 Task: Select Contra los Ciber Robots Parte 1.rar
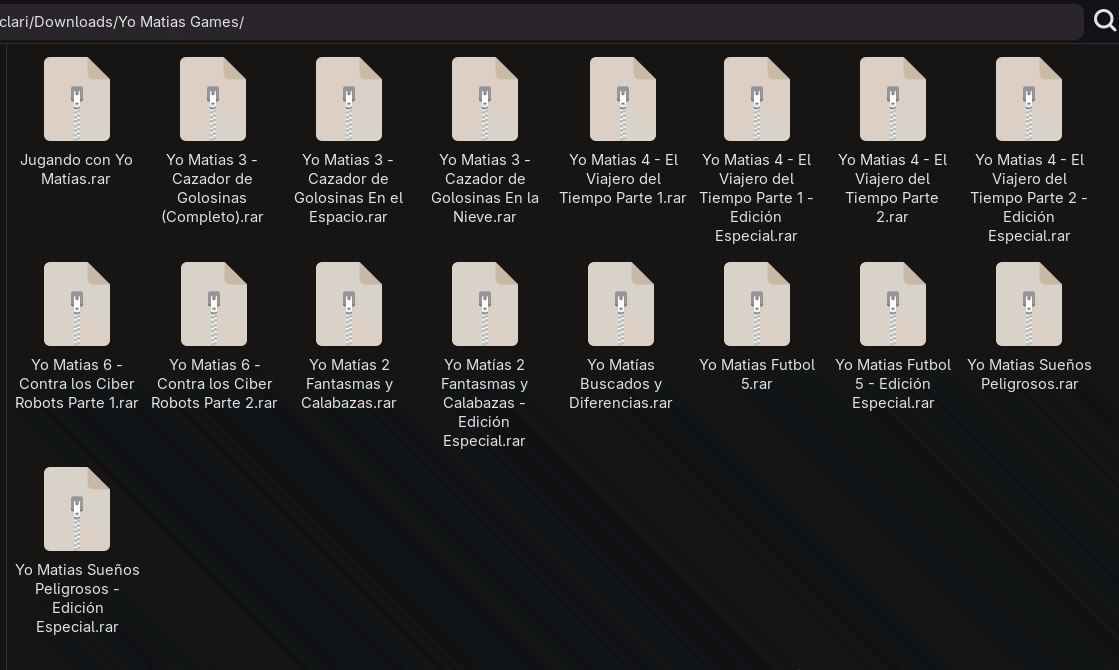77,305
